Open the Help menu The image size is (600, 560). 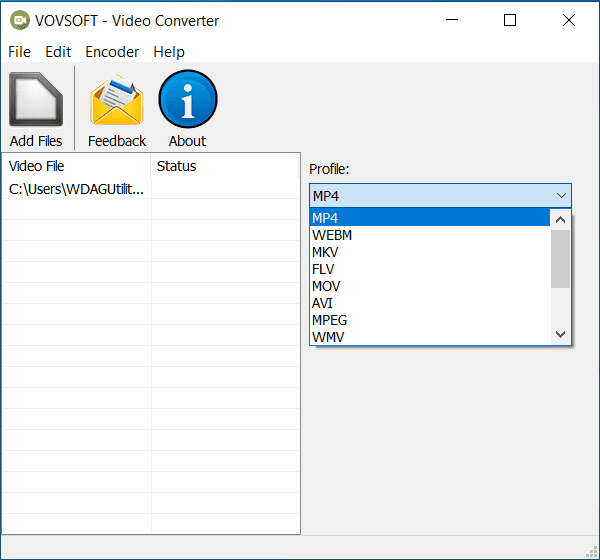[x=169, y=52]
